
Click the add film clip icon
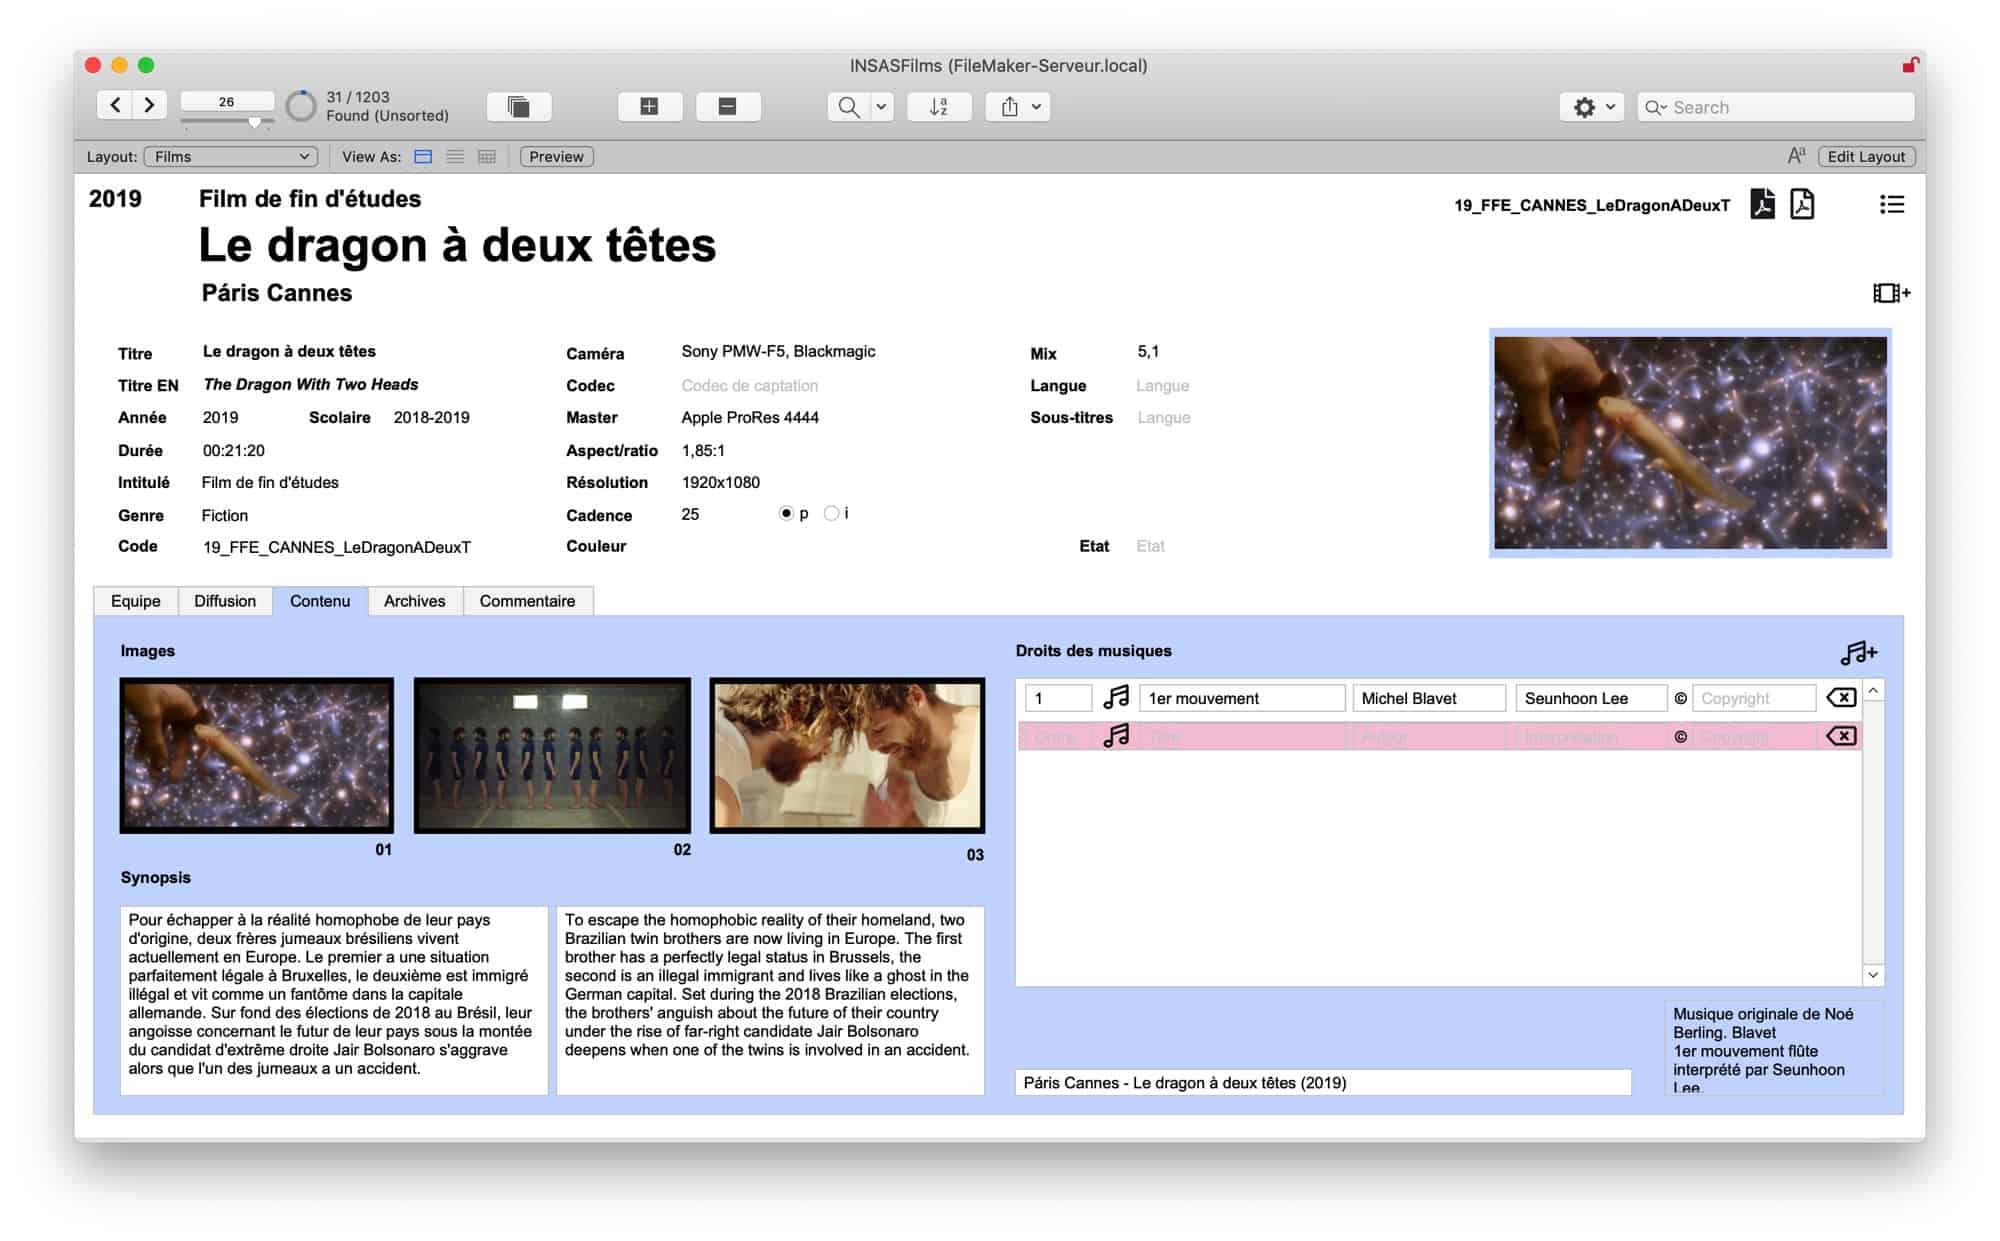pos(1890,293)
